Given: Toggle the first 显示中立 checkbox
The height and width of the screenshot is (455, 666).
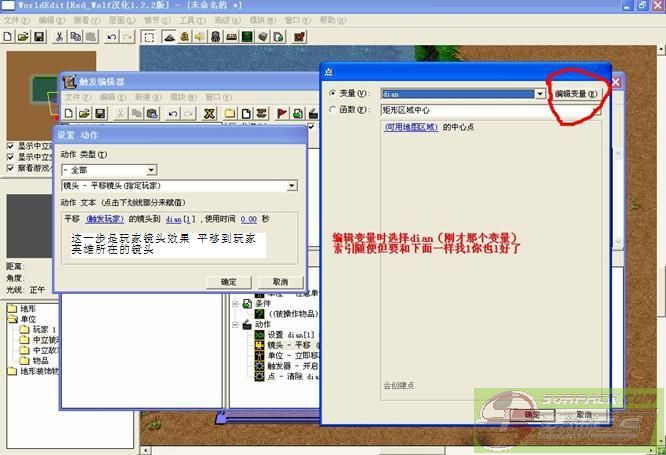Looking at the screenshot, I should pyautogui.click(x=11, y=145).
